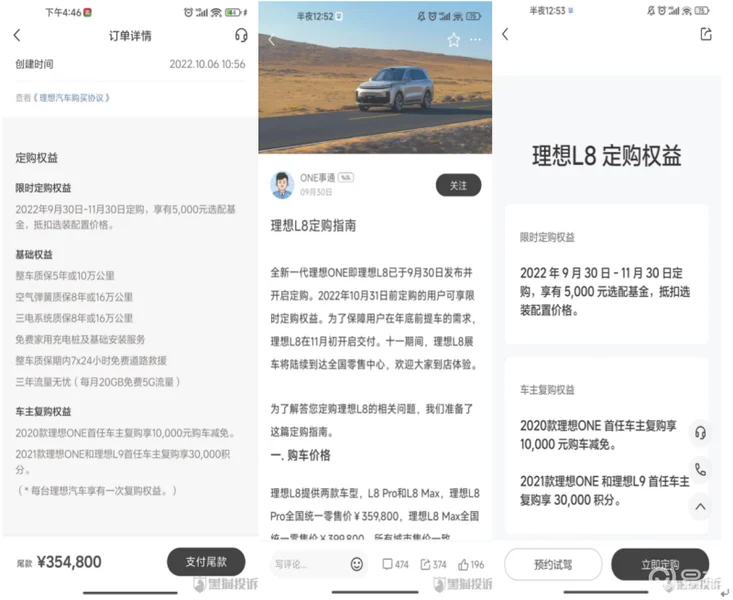This screenshot has height=600, width=733.
Task: Select the 基础权益 heading in order details
Action: 34,255
